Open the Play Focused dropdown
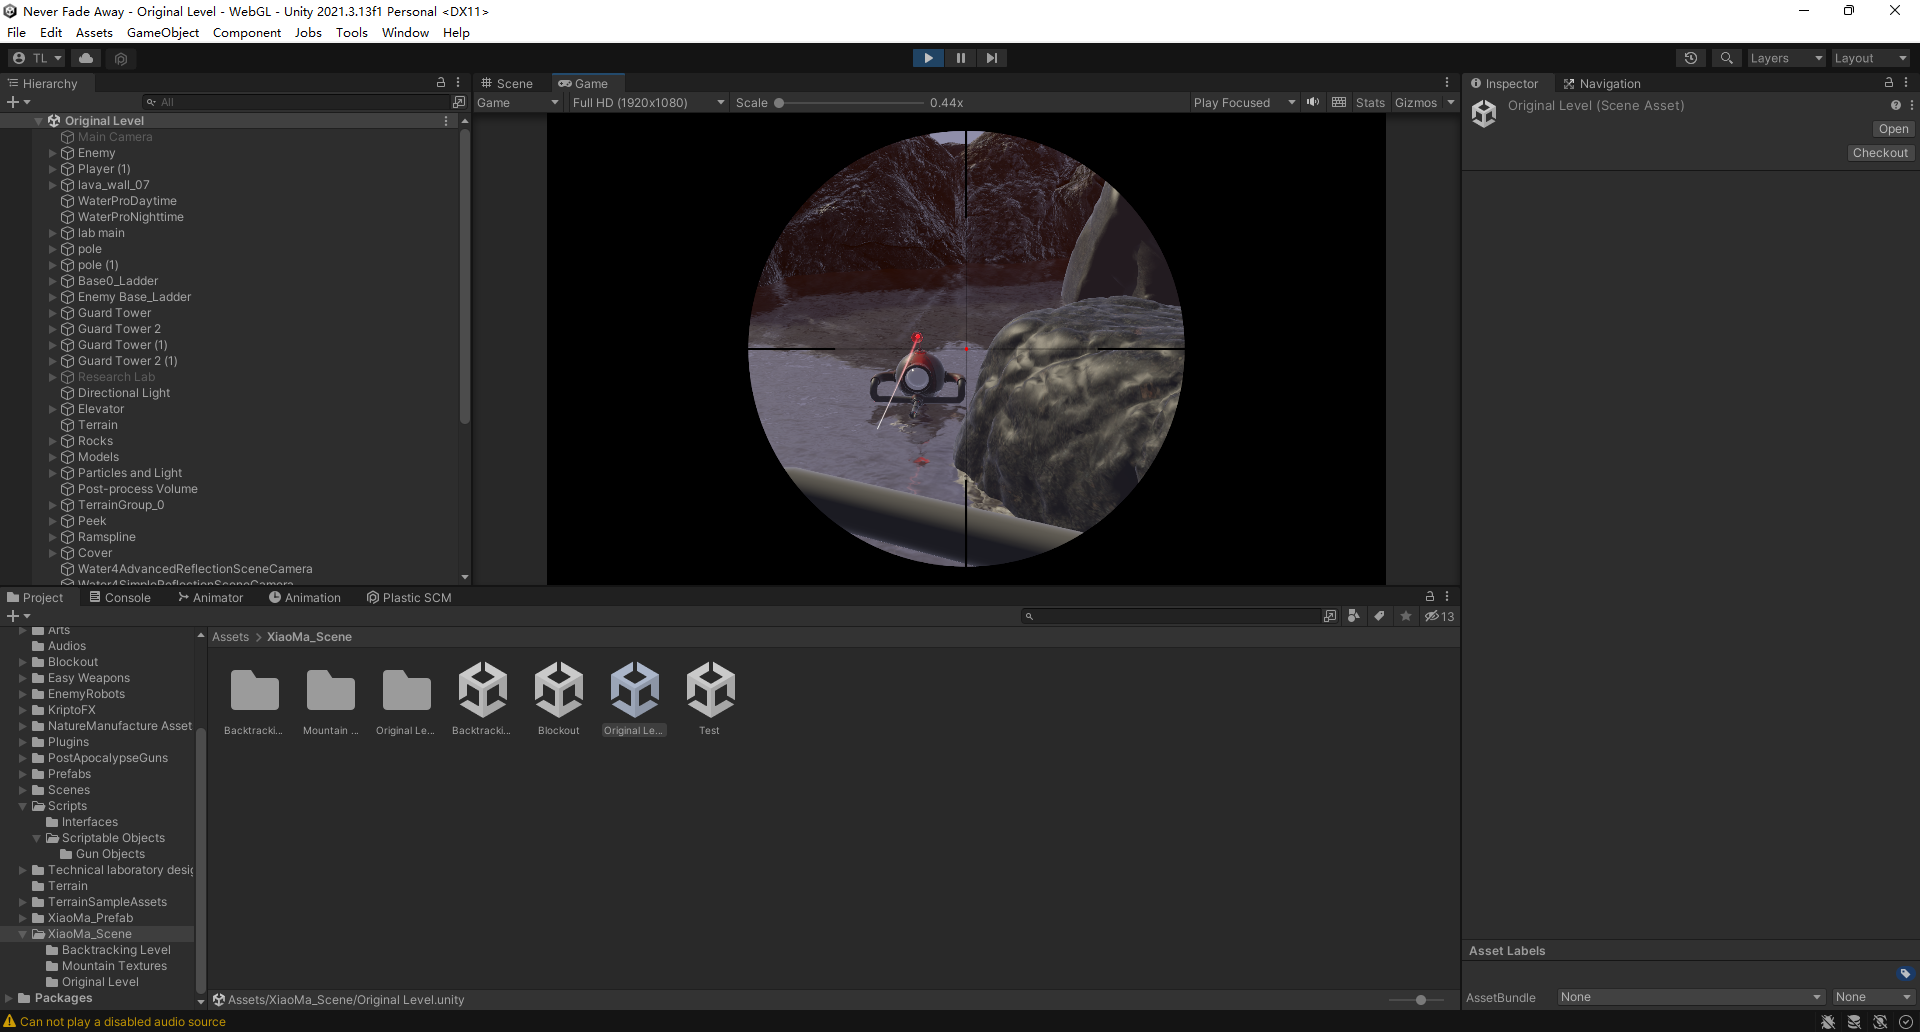The image size is (1920, 1032). 1243,102
